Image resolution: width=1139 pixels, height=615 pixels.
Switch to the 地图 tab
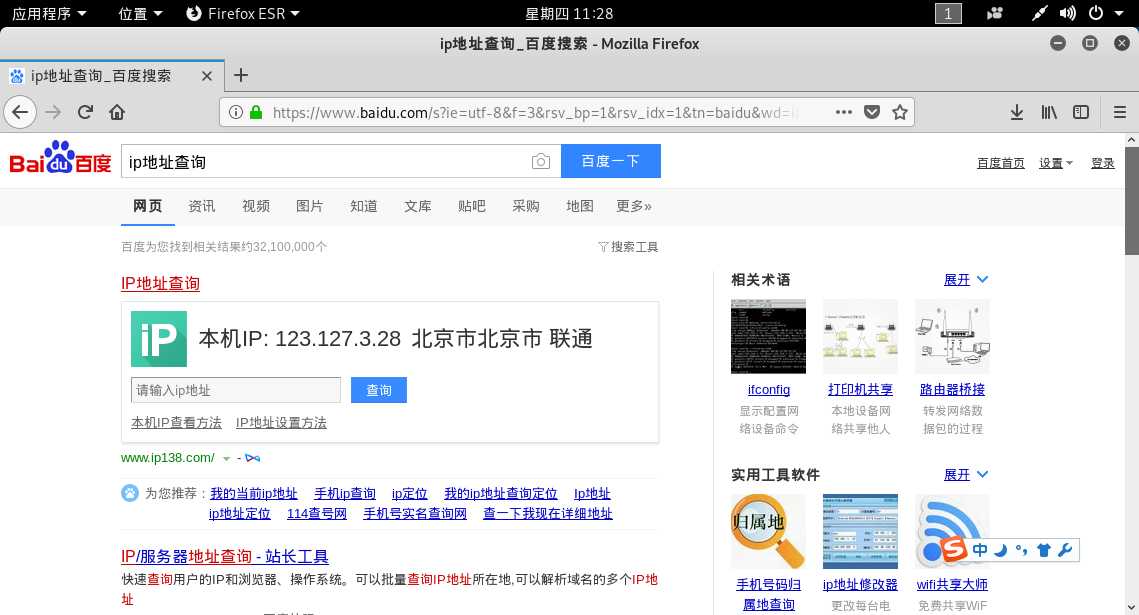click(x=580, y=206)
